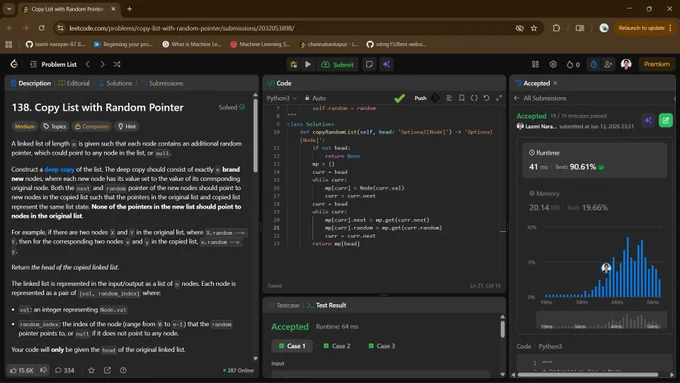
Task: Click the AI analyze sparkle in Accepted panel
Action: point(648,120)
